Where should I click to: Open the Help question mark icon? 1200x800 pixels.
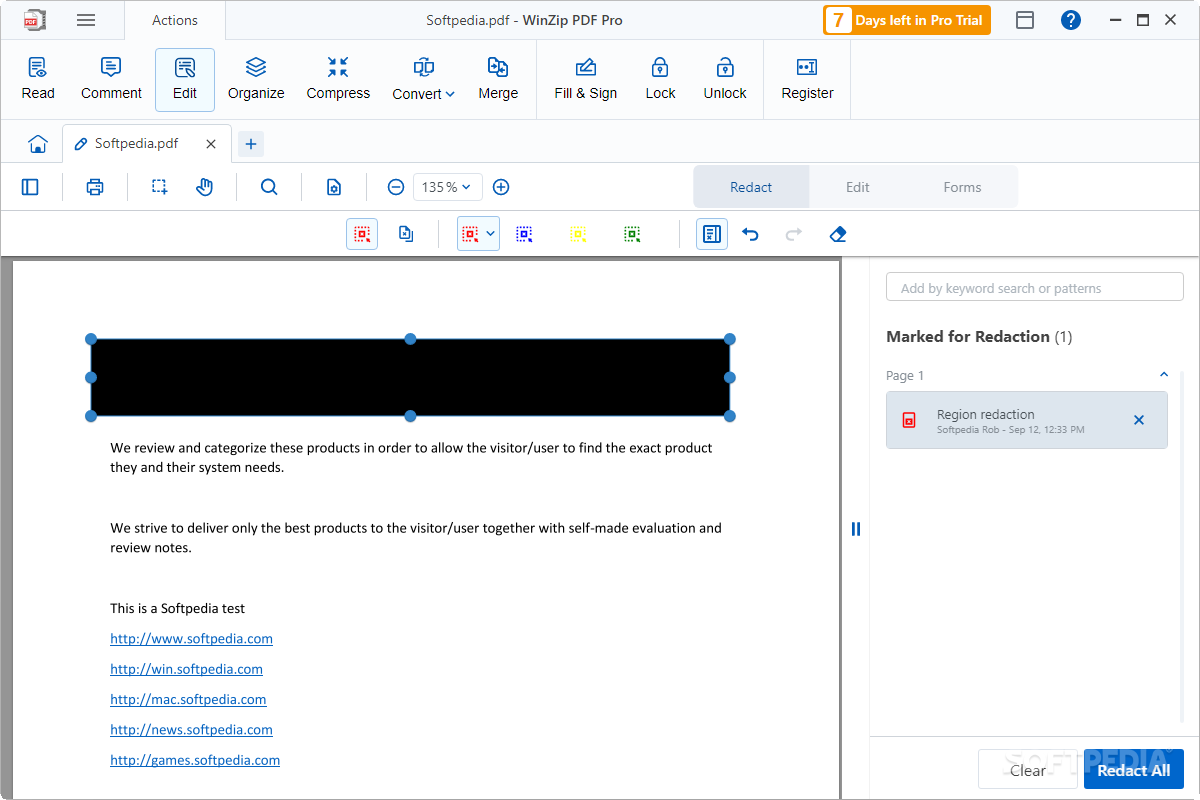tap(1071, 20)
